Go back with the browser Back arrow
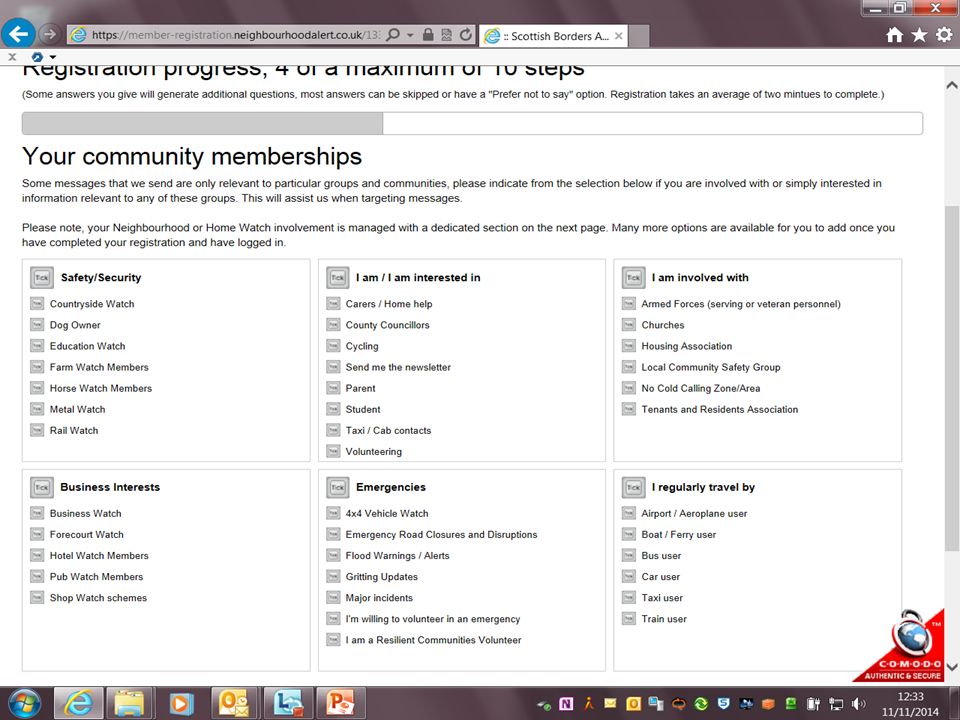This screenshot has width=960, height=720. [x=18, y=34]
